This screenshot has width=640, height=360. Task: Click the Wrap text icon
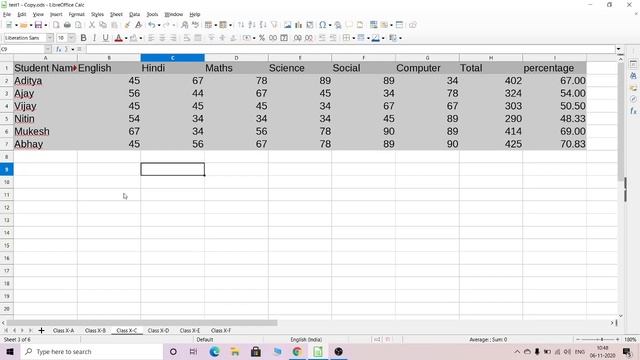click(187, 38)
